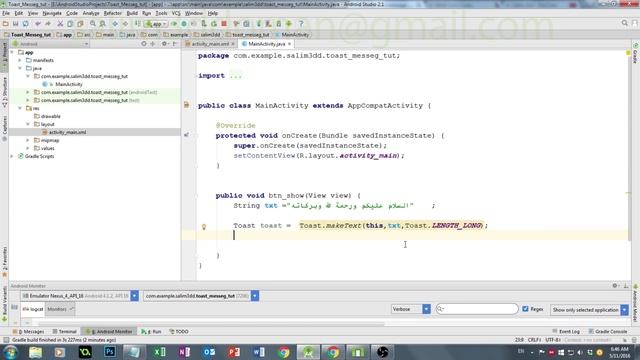The height and width of the screenshot is (360, 640).
Task: Select the logcat tab
Action: pyautogui.click(x=33, y=309)
